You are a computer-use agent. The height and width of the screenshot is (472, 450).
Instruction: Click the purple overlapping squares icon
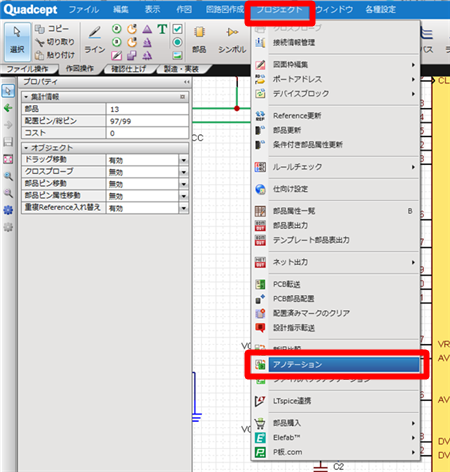(x=132, y=55)
